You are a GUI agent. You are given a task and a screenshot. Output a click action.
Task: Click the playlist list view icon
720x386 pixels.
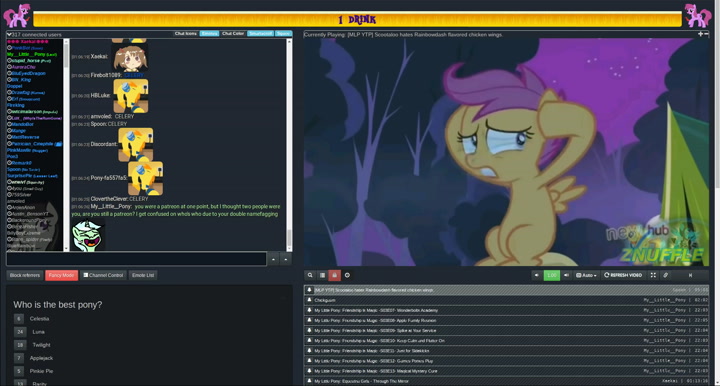[322, 275]
